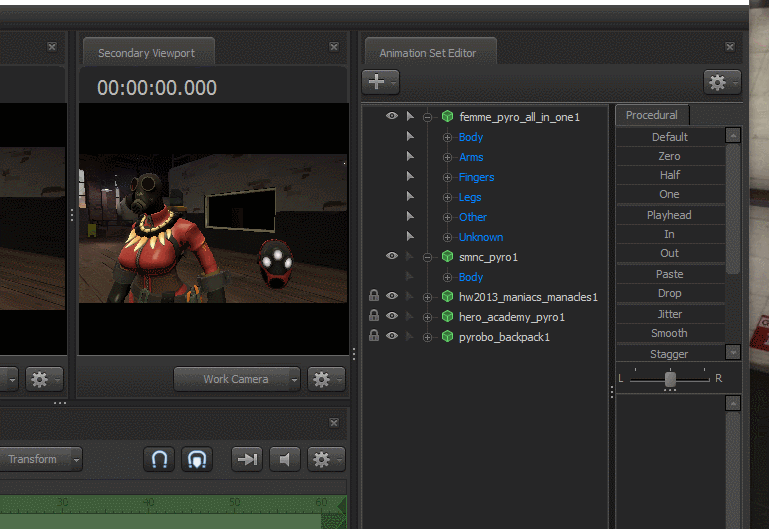
Task: Toggle visibility of smnc_pyro1
Action: (391, 256)
